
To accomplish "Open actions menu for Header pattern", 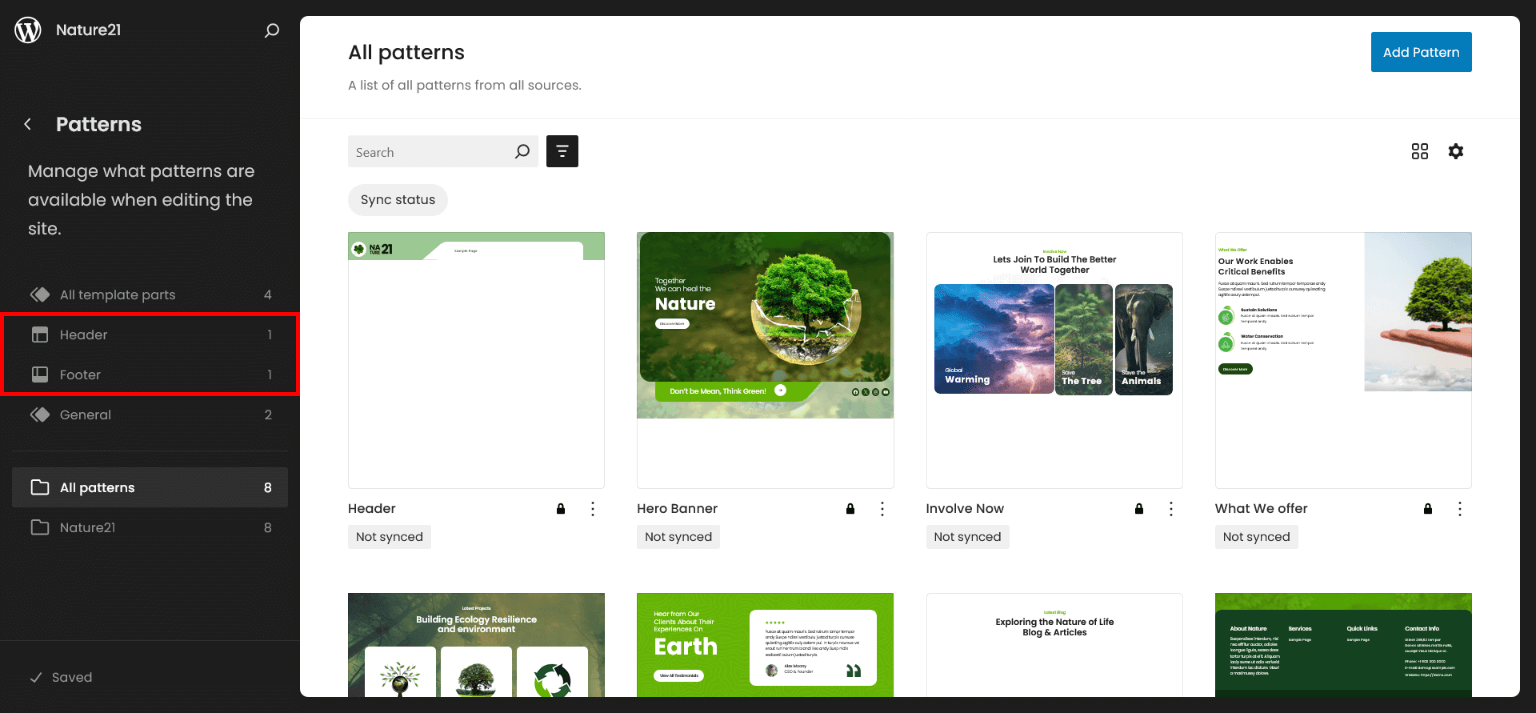I will click(592, 509).
